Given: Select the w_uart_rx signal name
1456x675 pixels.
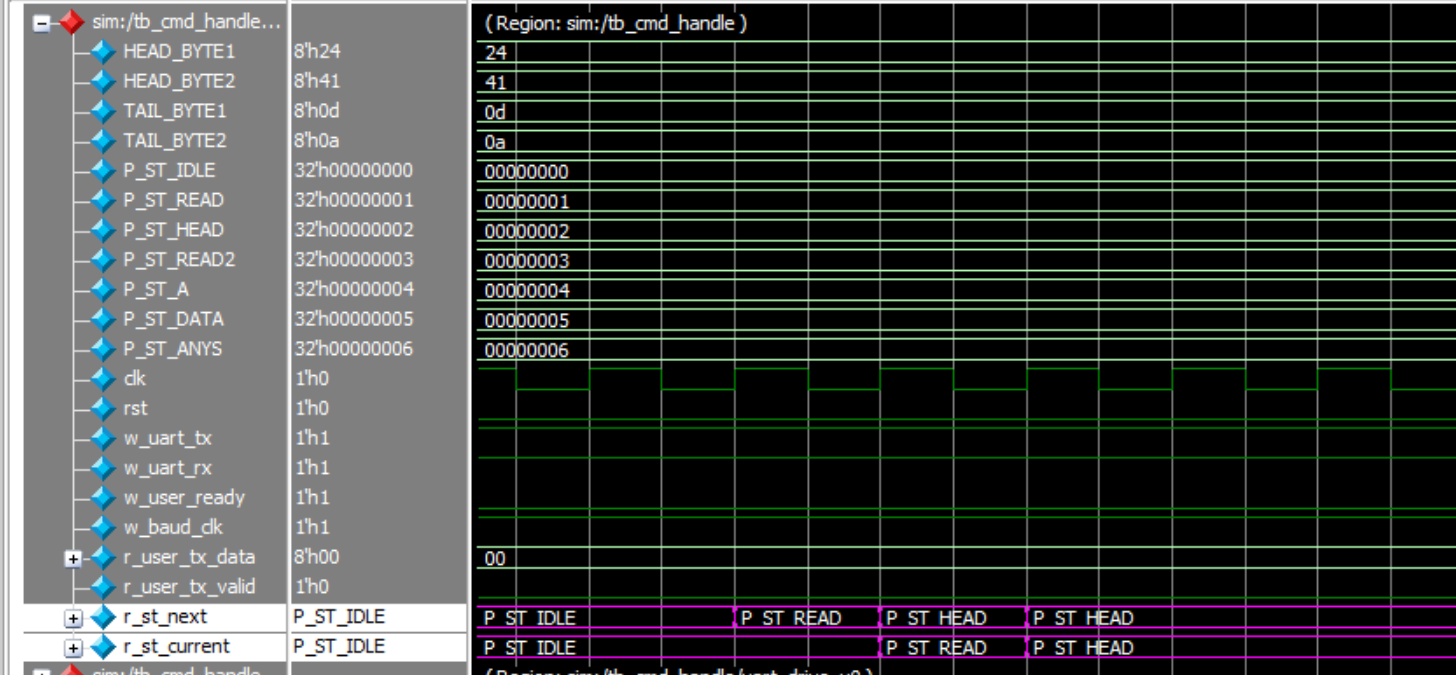Looking at the screenshot, I should [x=168, y=467].
